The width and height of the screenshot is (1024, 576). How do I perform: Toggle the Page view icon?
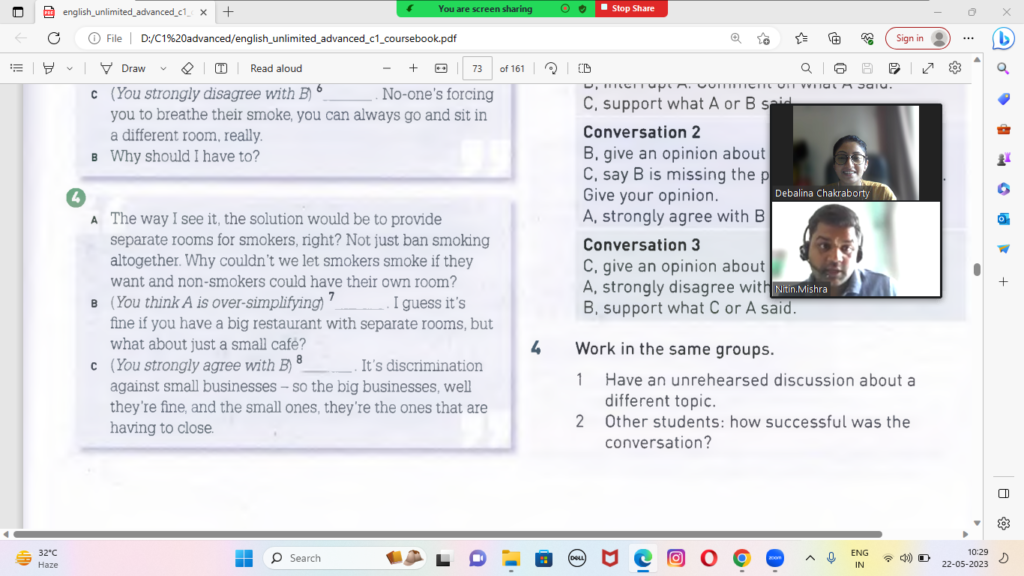point(585,68)
